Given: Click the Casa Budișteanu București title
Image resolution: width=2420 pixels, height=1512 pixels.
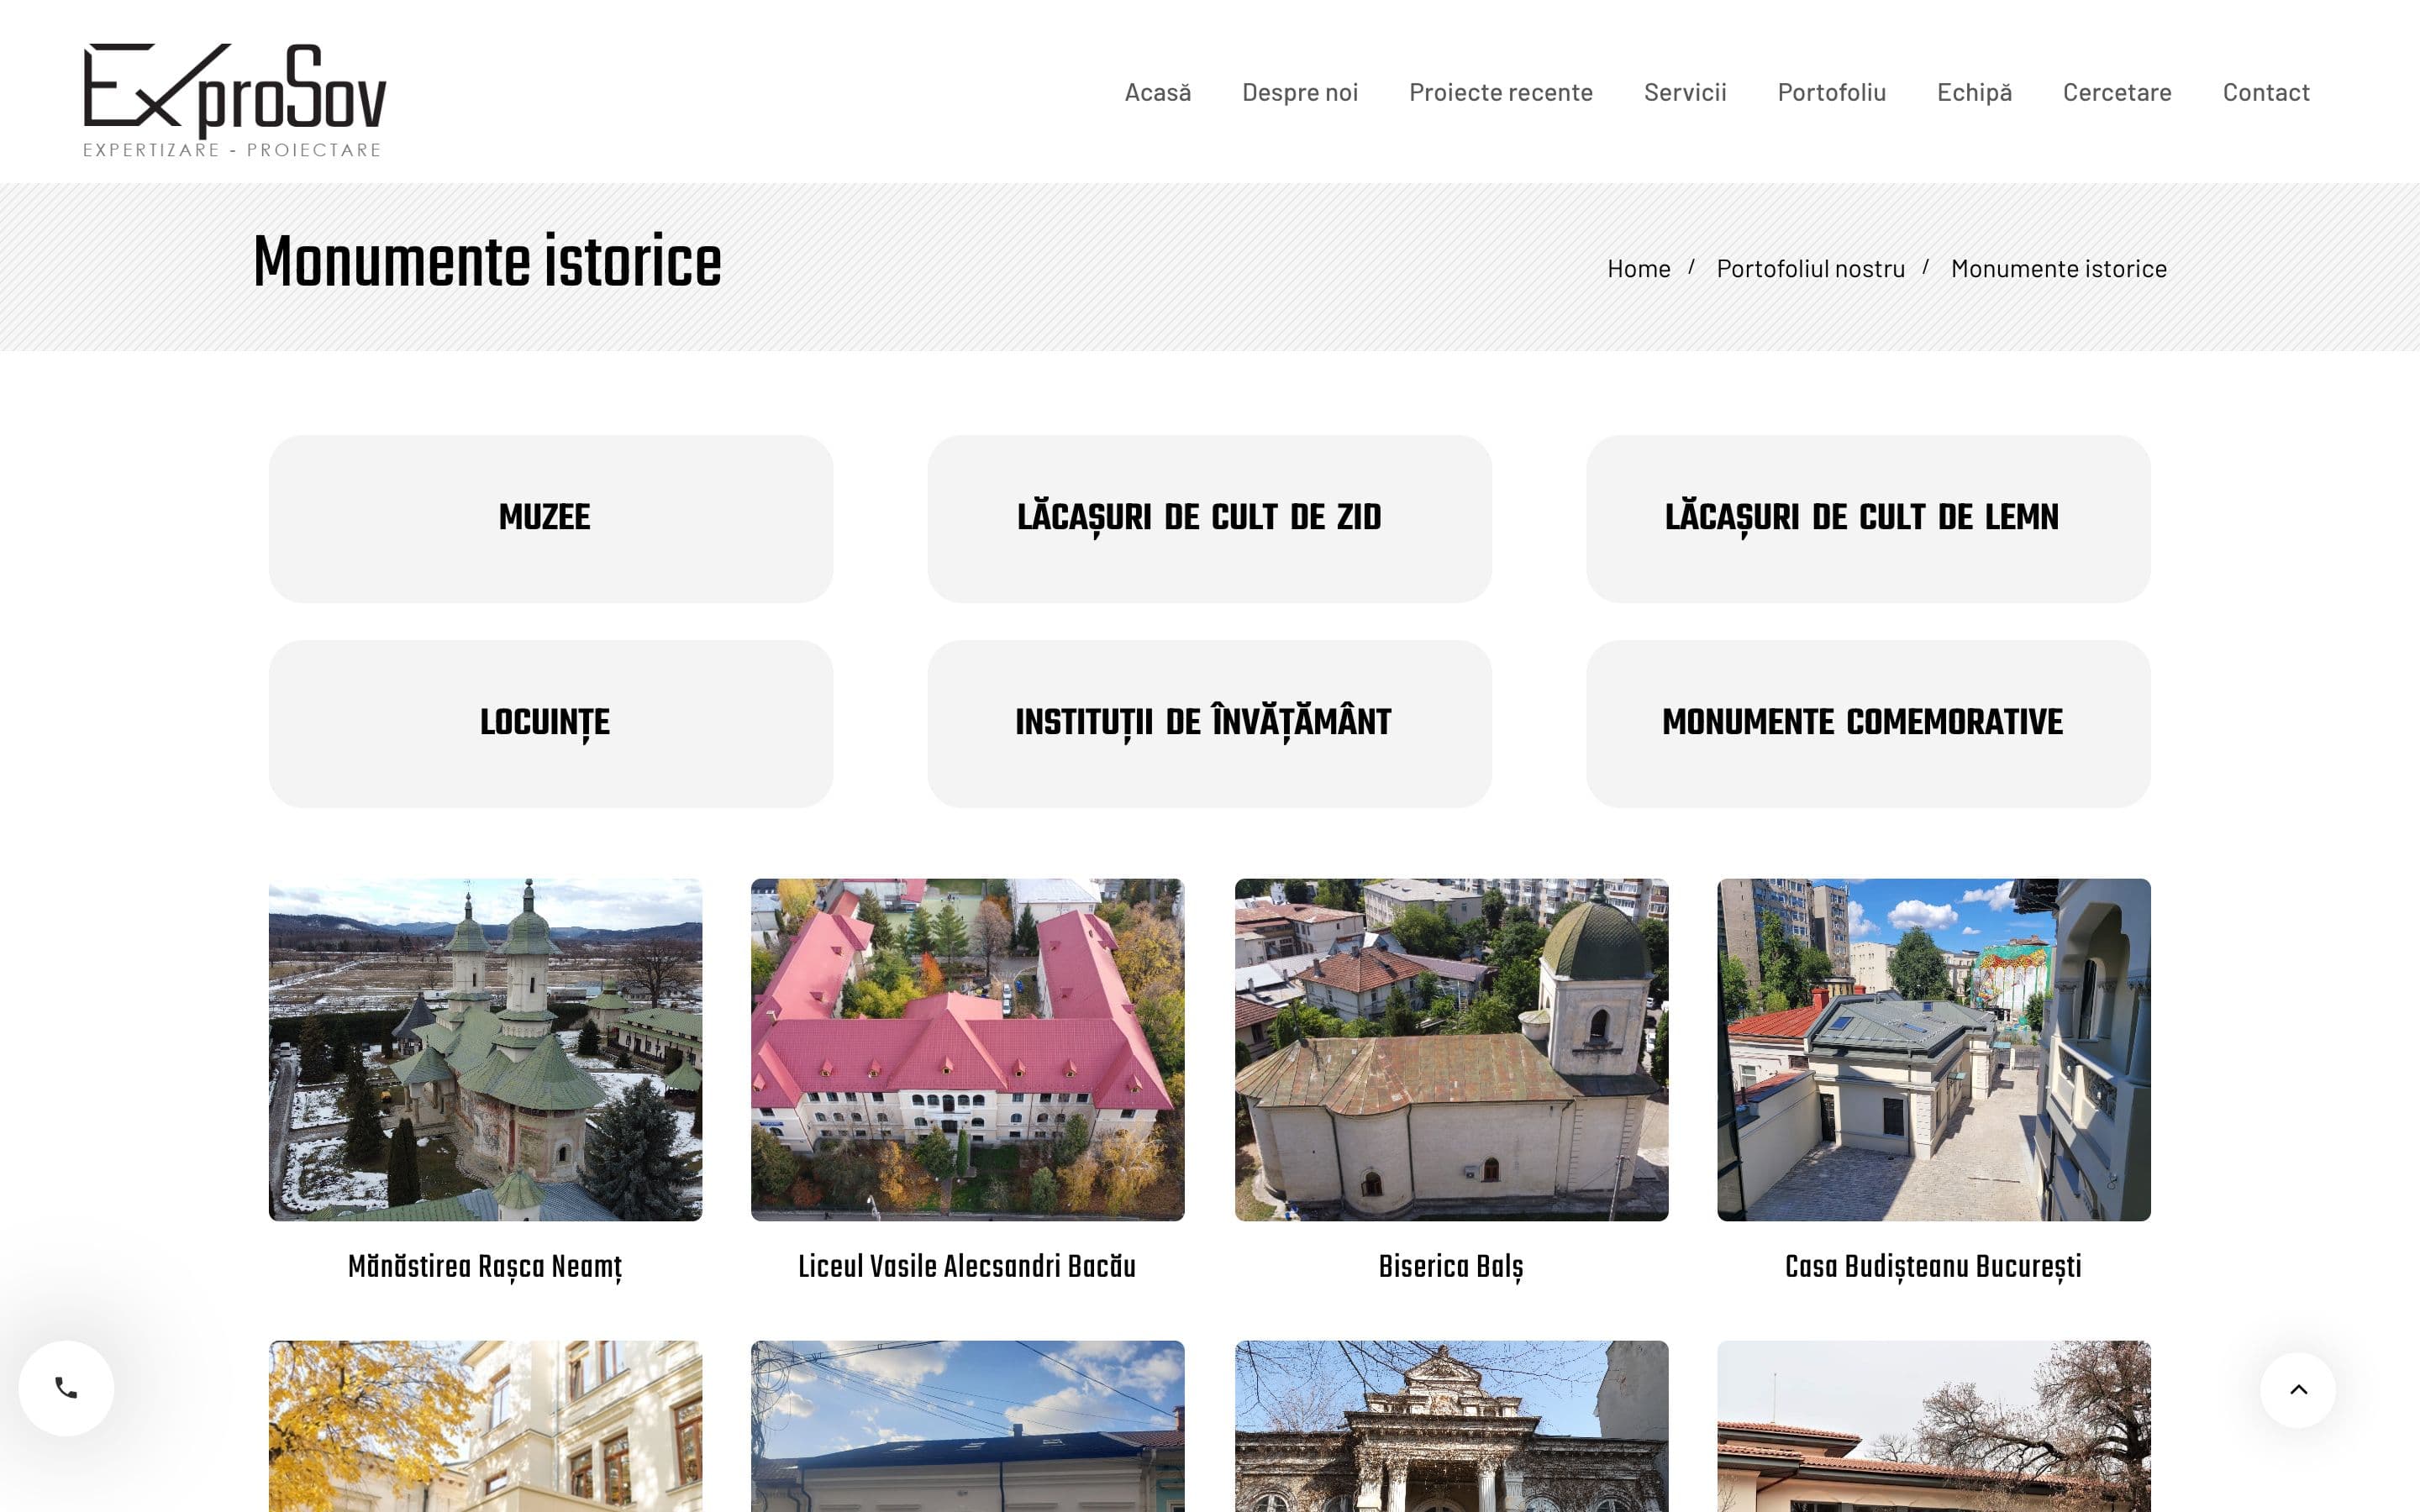Looking at the screenshot, I should pos(1933,1267).
